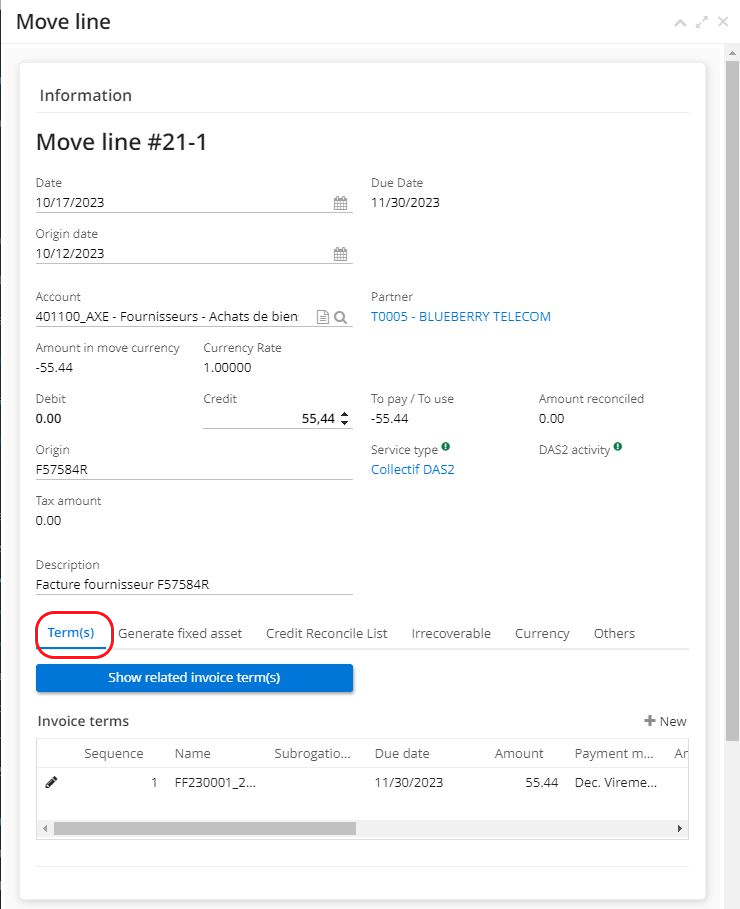Select the Irrecoverable tab
Screen dimensions: 740x909
pyautogui.click(x=451, y=633)
